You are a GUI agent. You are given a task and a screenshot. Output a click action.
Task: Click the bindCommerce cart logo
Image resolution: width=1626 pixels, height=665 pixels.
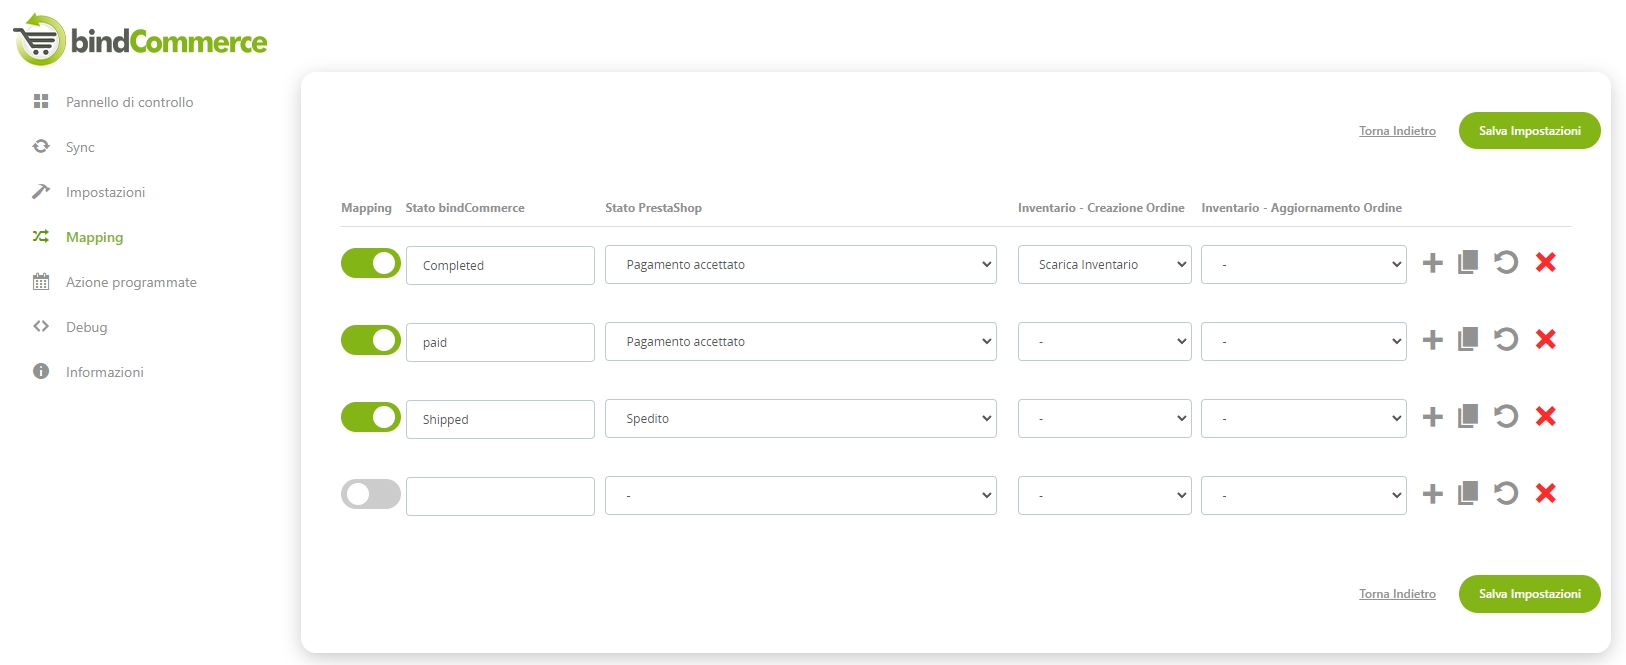pos(40,41)
